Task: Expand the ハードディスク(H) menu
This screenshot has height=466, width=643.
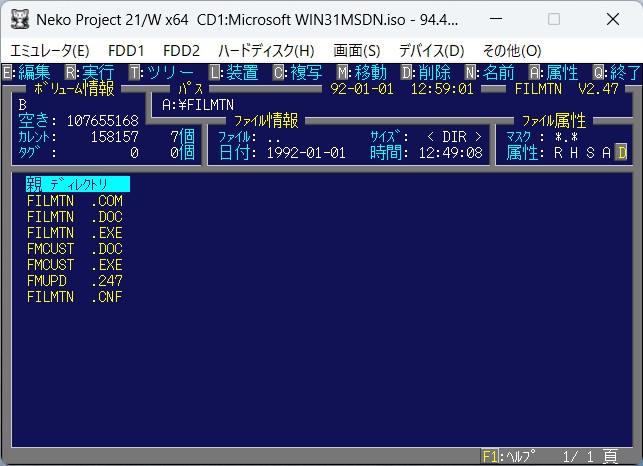Action: [x=265, y=50]
